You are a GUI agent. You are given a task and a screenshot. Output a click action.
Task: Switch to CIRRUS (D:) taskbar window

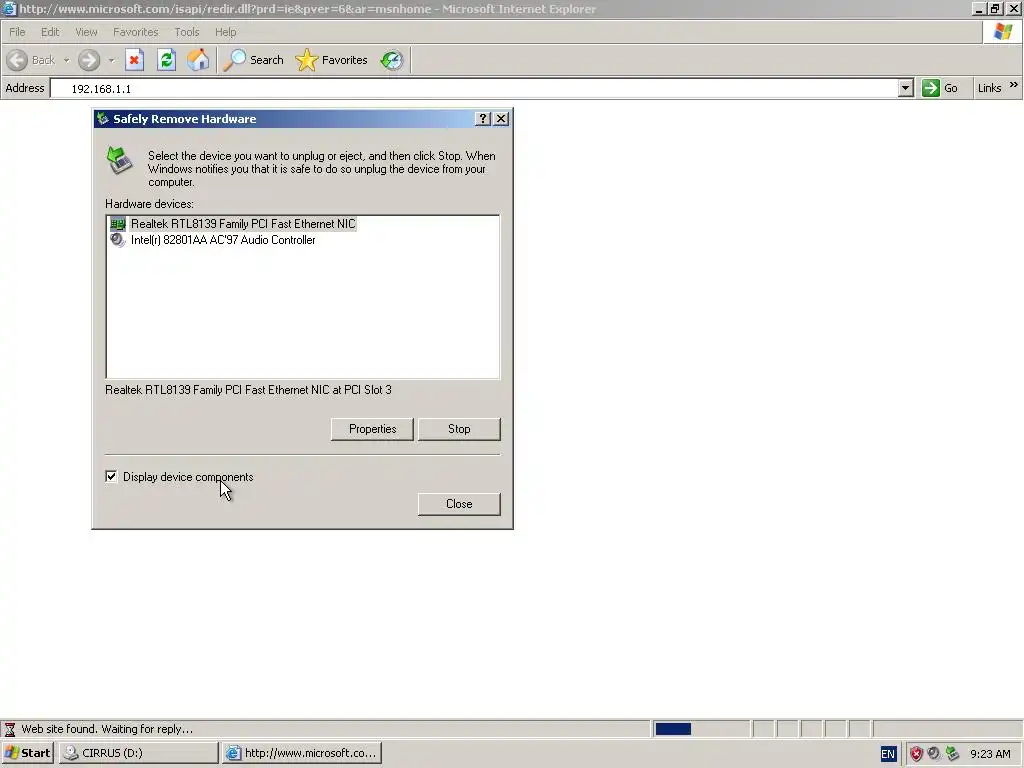138,753
